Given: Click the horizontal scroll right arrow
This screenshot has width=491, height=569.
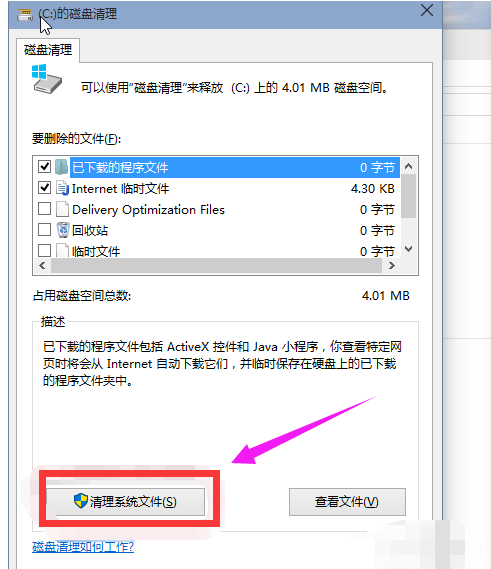Looking at the screenshot, I should (x=392, y=266).
